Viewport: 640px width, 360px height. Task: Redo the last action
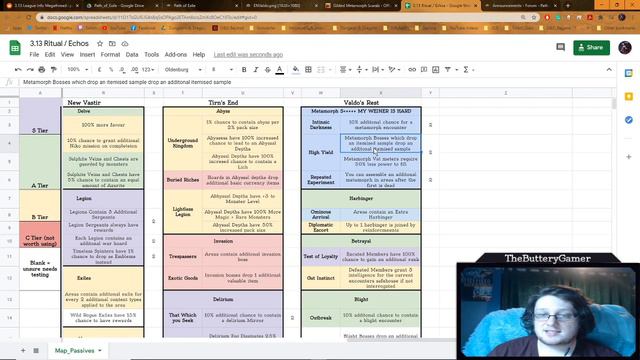point(30,70)
